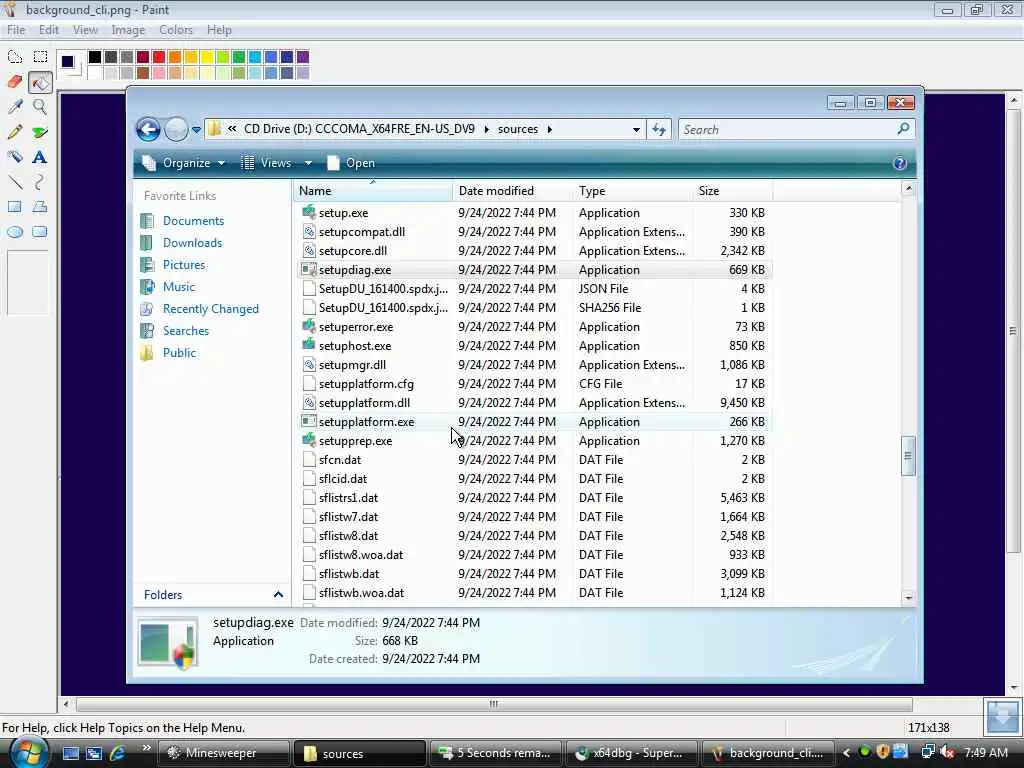The image size is (1024, 768).
Task: Pick the yellow color swatch
Action: point(206,57)
